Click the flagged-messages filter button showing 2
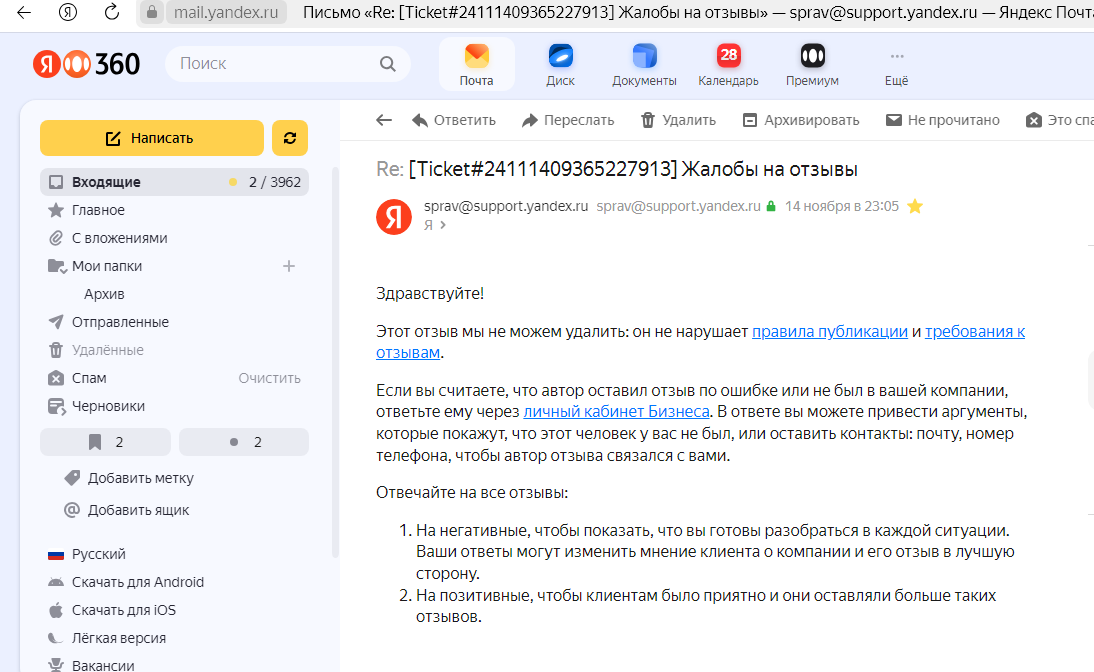 (x=105, y=442)
